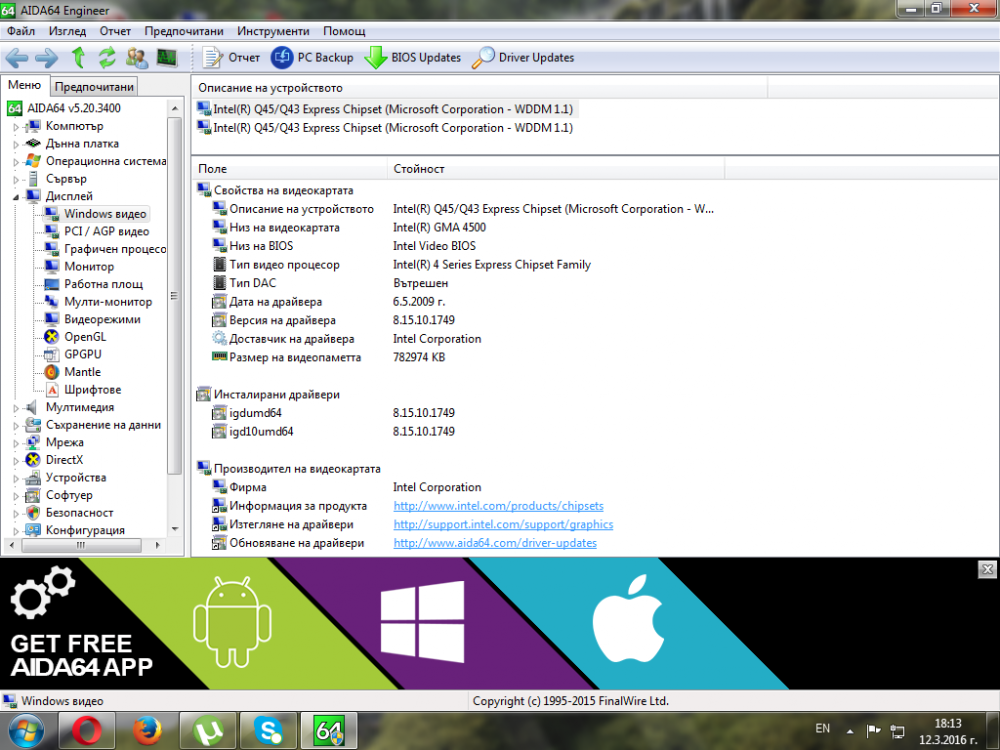The image size is (1000, 750).
Task: Open Графичен процесор page
Action: 114,249
